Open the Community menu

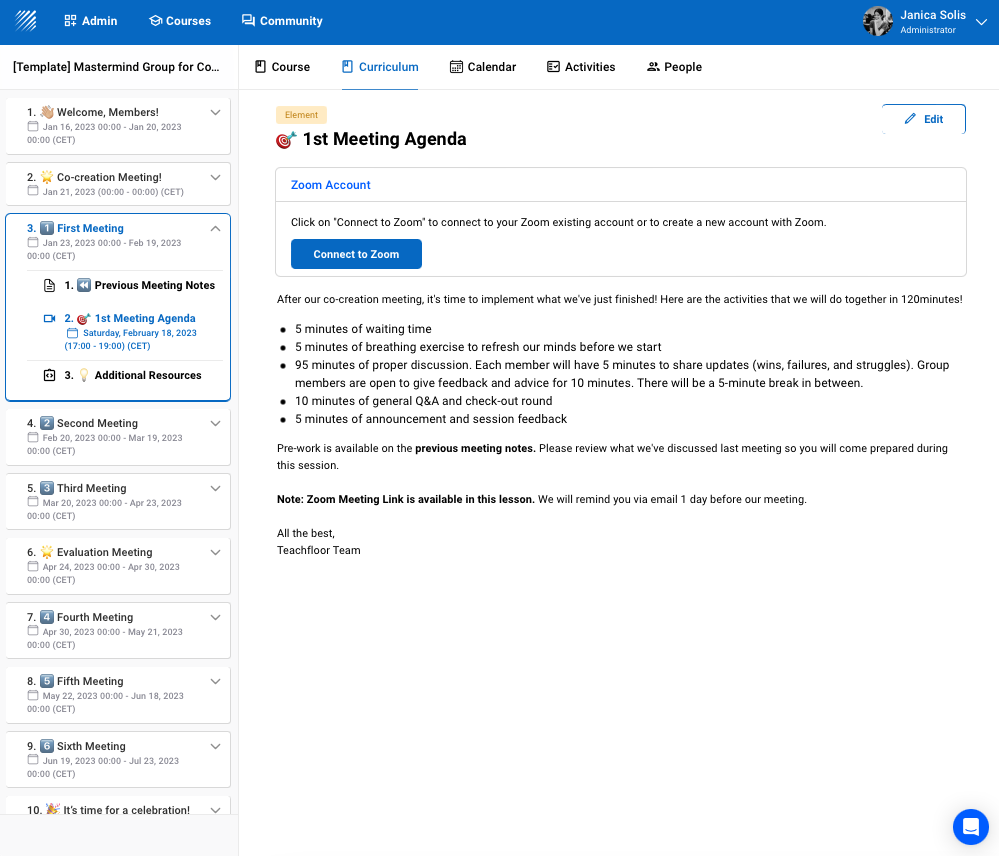282,21
